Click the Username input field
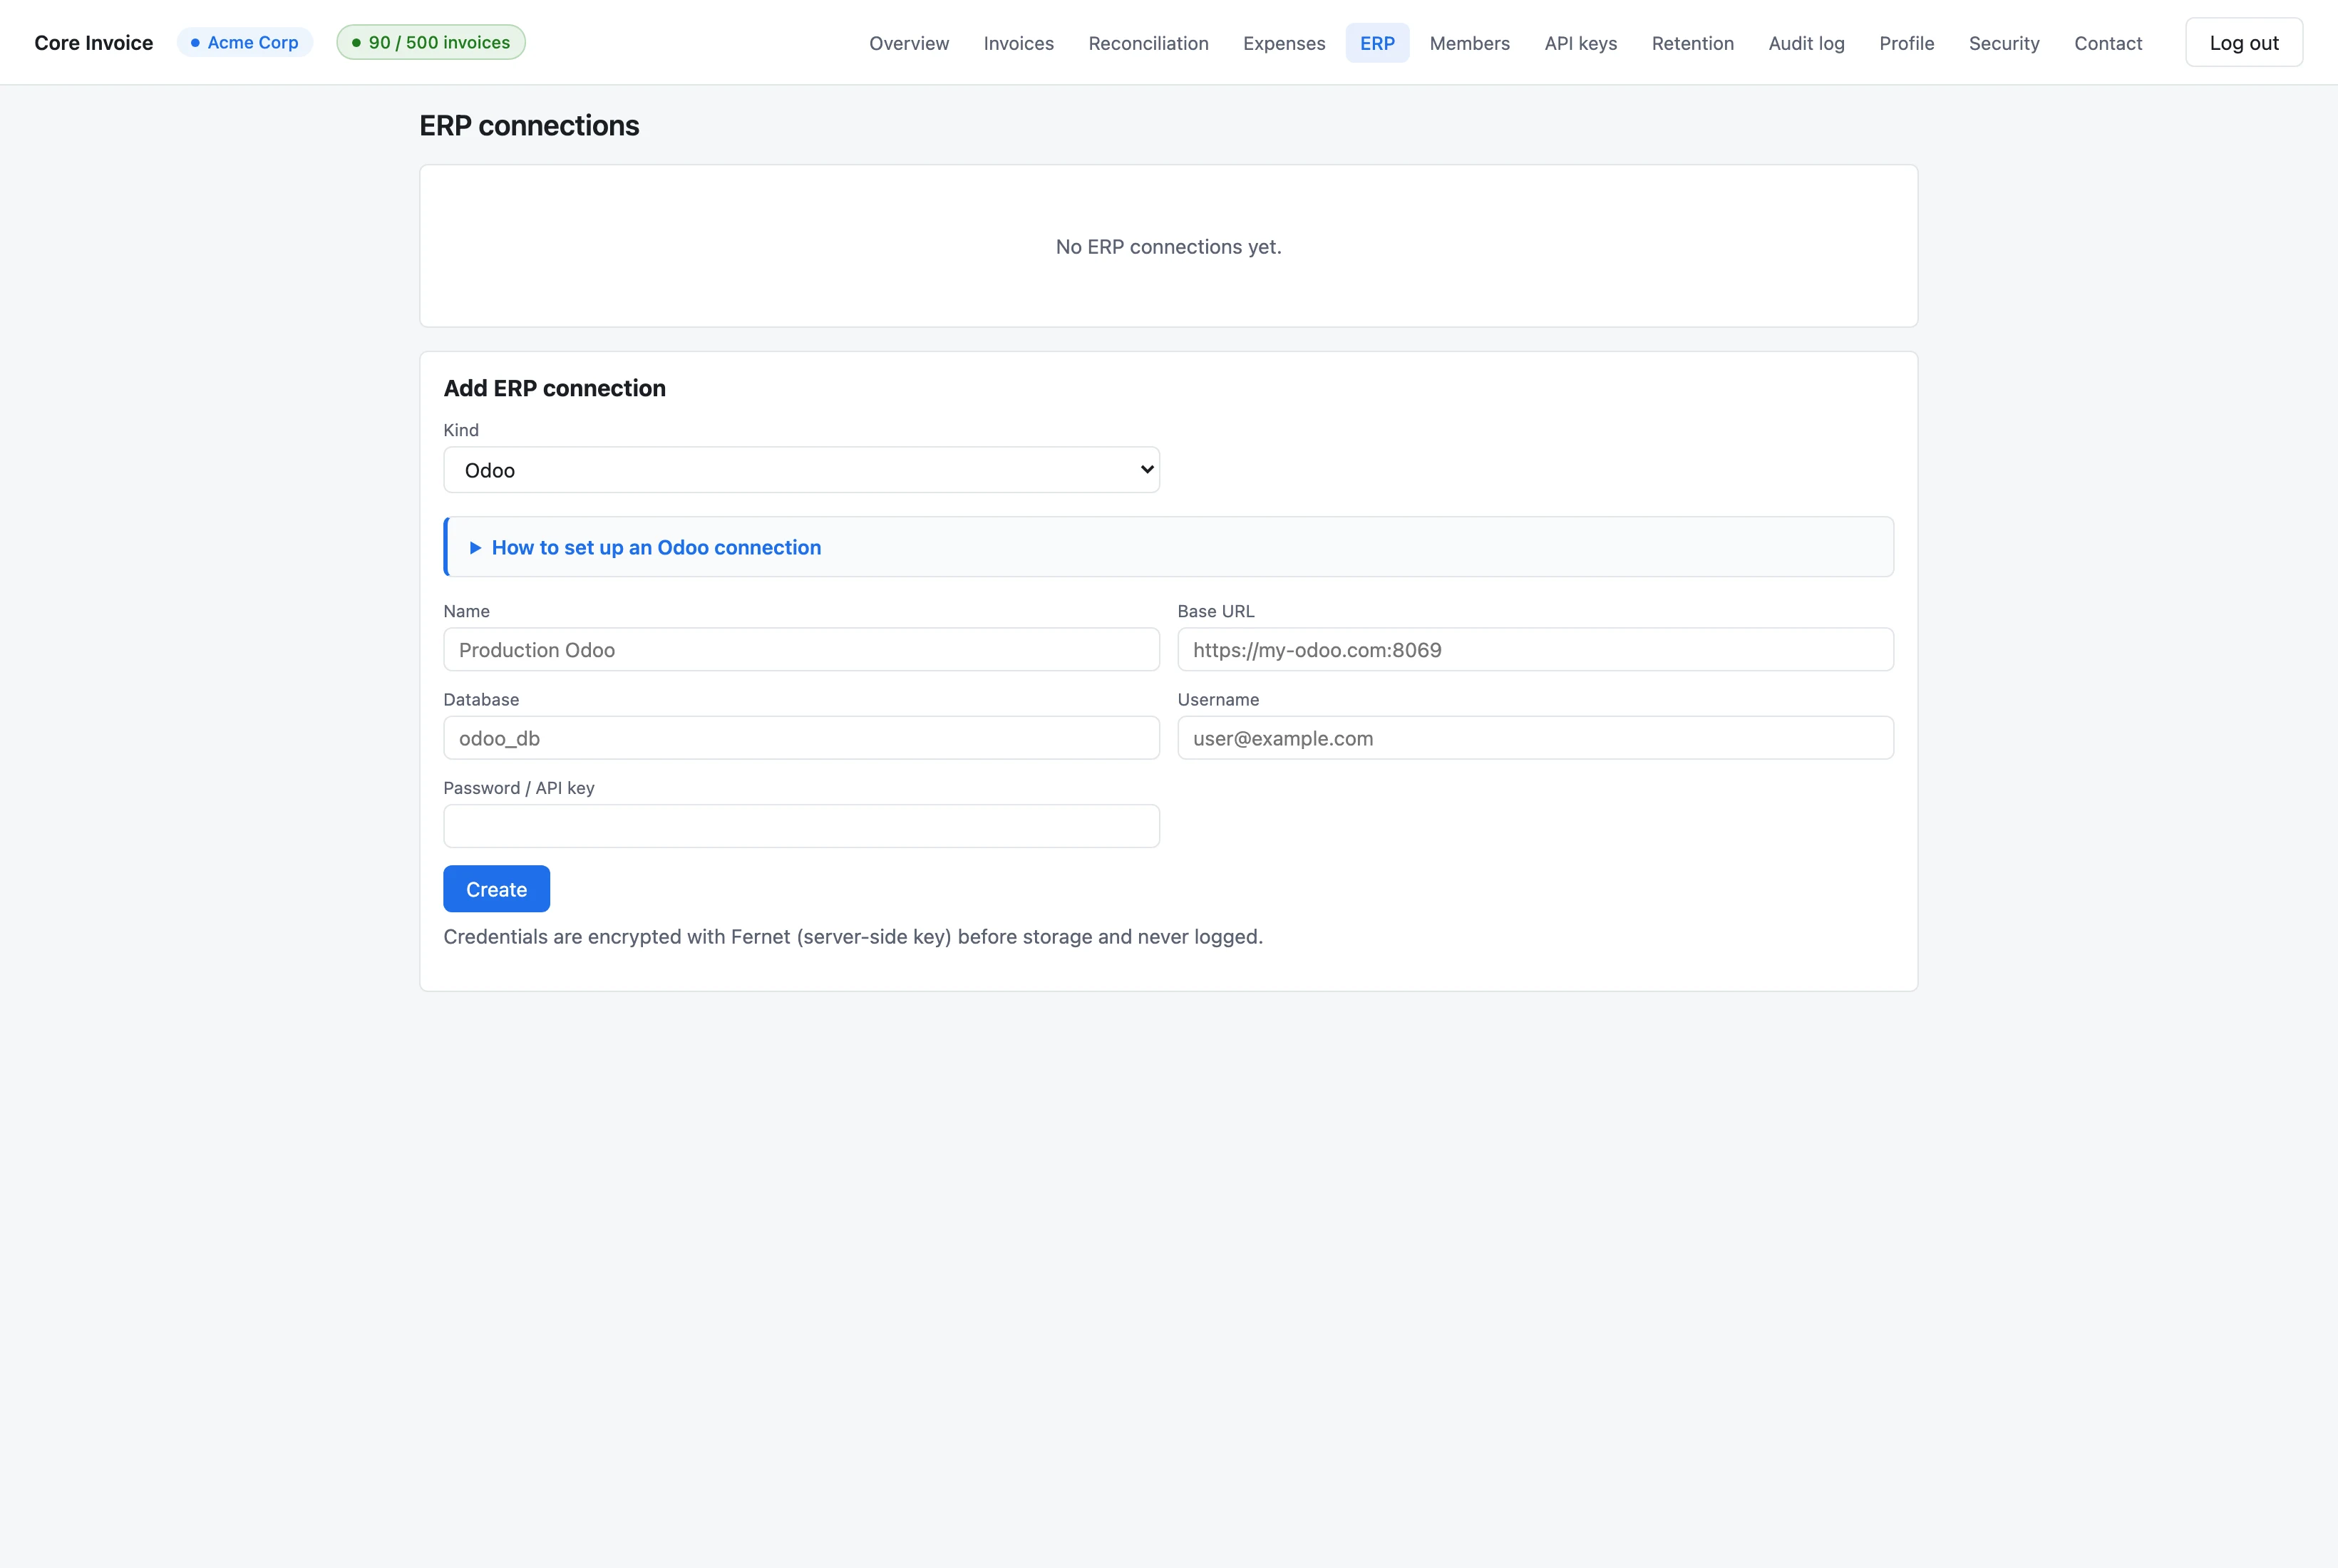The height and width of the screenshot is (1568, 2338). 1535,738
